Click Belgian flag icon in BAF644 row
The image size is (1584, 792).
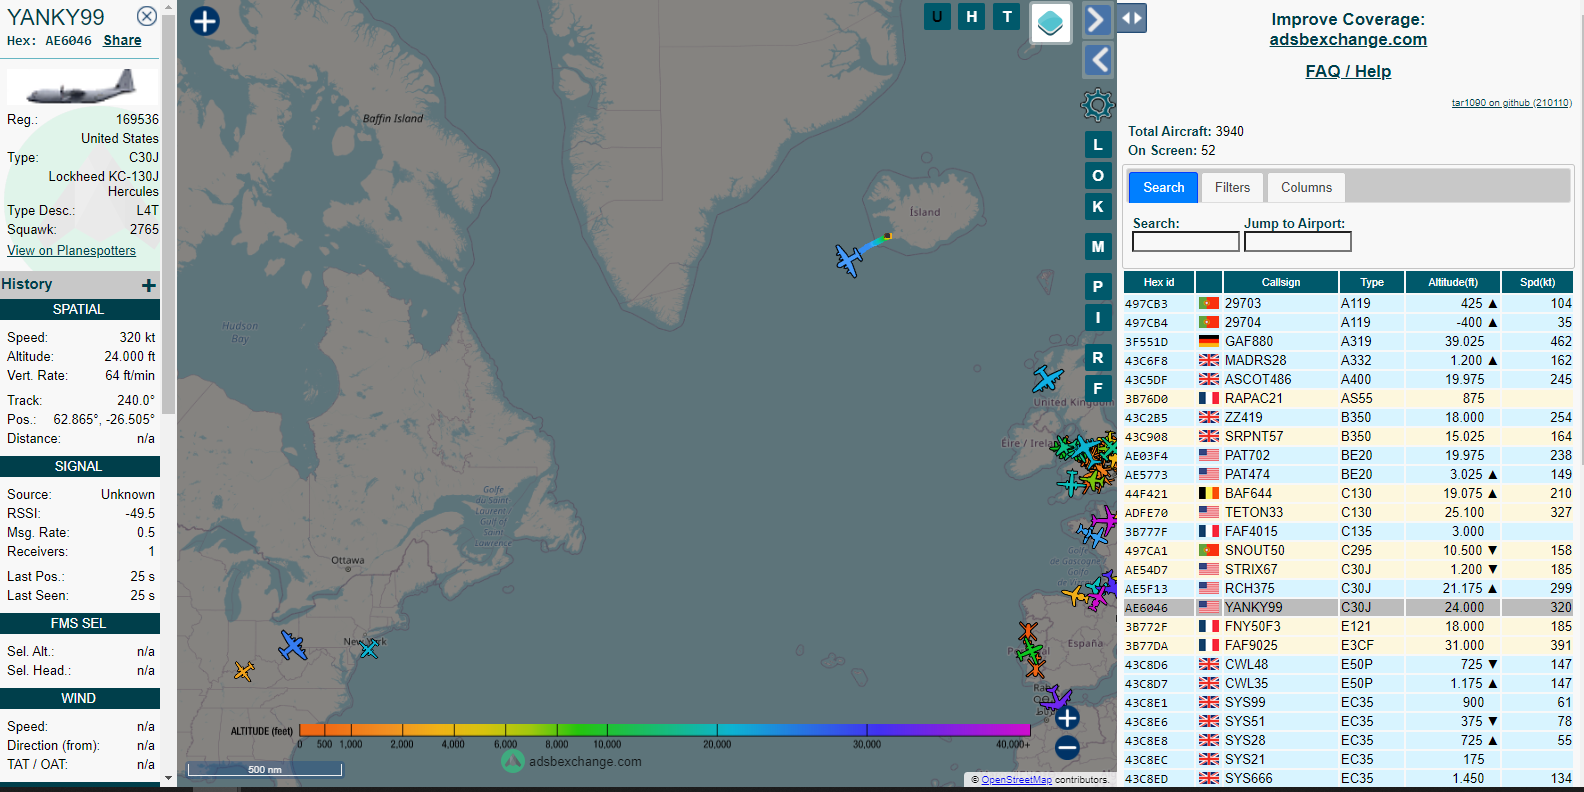pos(1209,493)
